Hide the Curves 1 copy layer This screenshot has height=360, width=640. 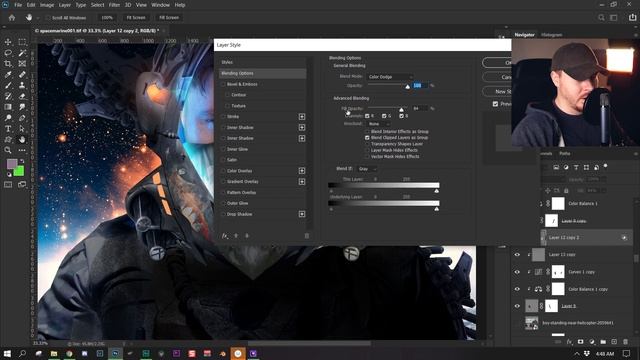pyautogui.click(x=517, y=272)
